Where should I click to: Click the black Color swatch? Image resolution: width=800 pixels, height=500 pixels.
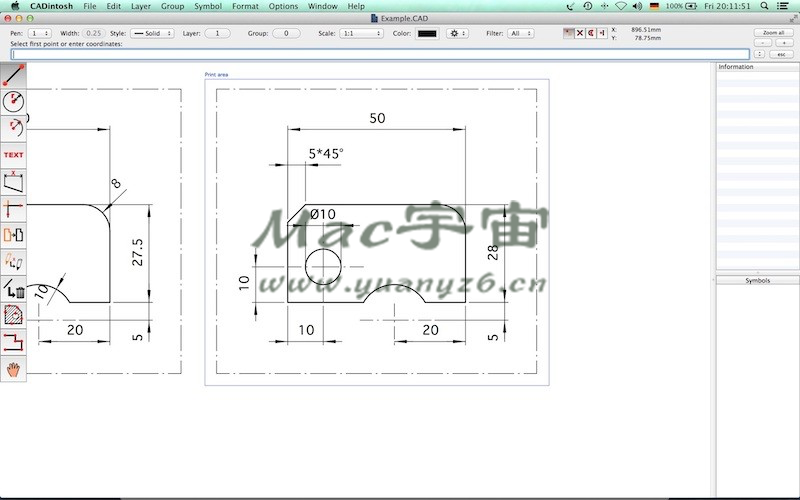coord(427,33)
